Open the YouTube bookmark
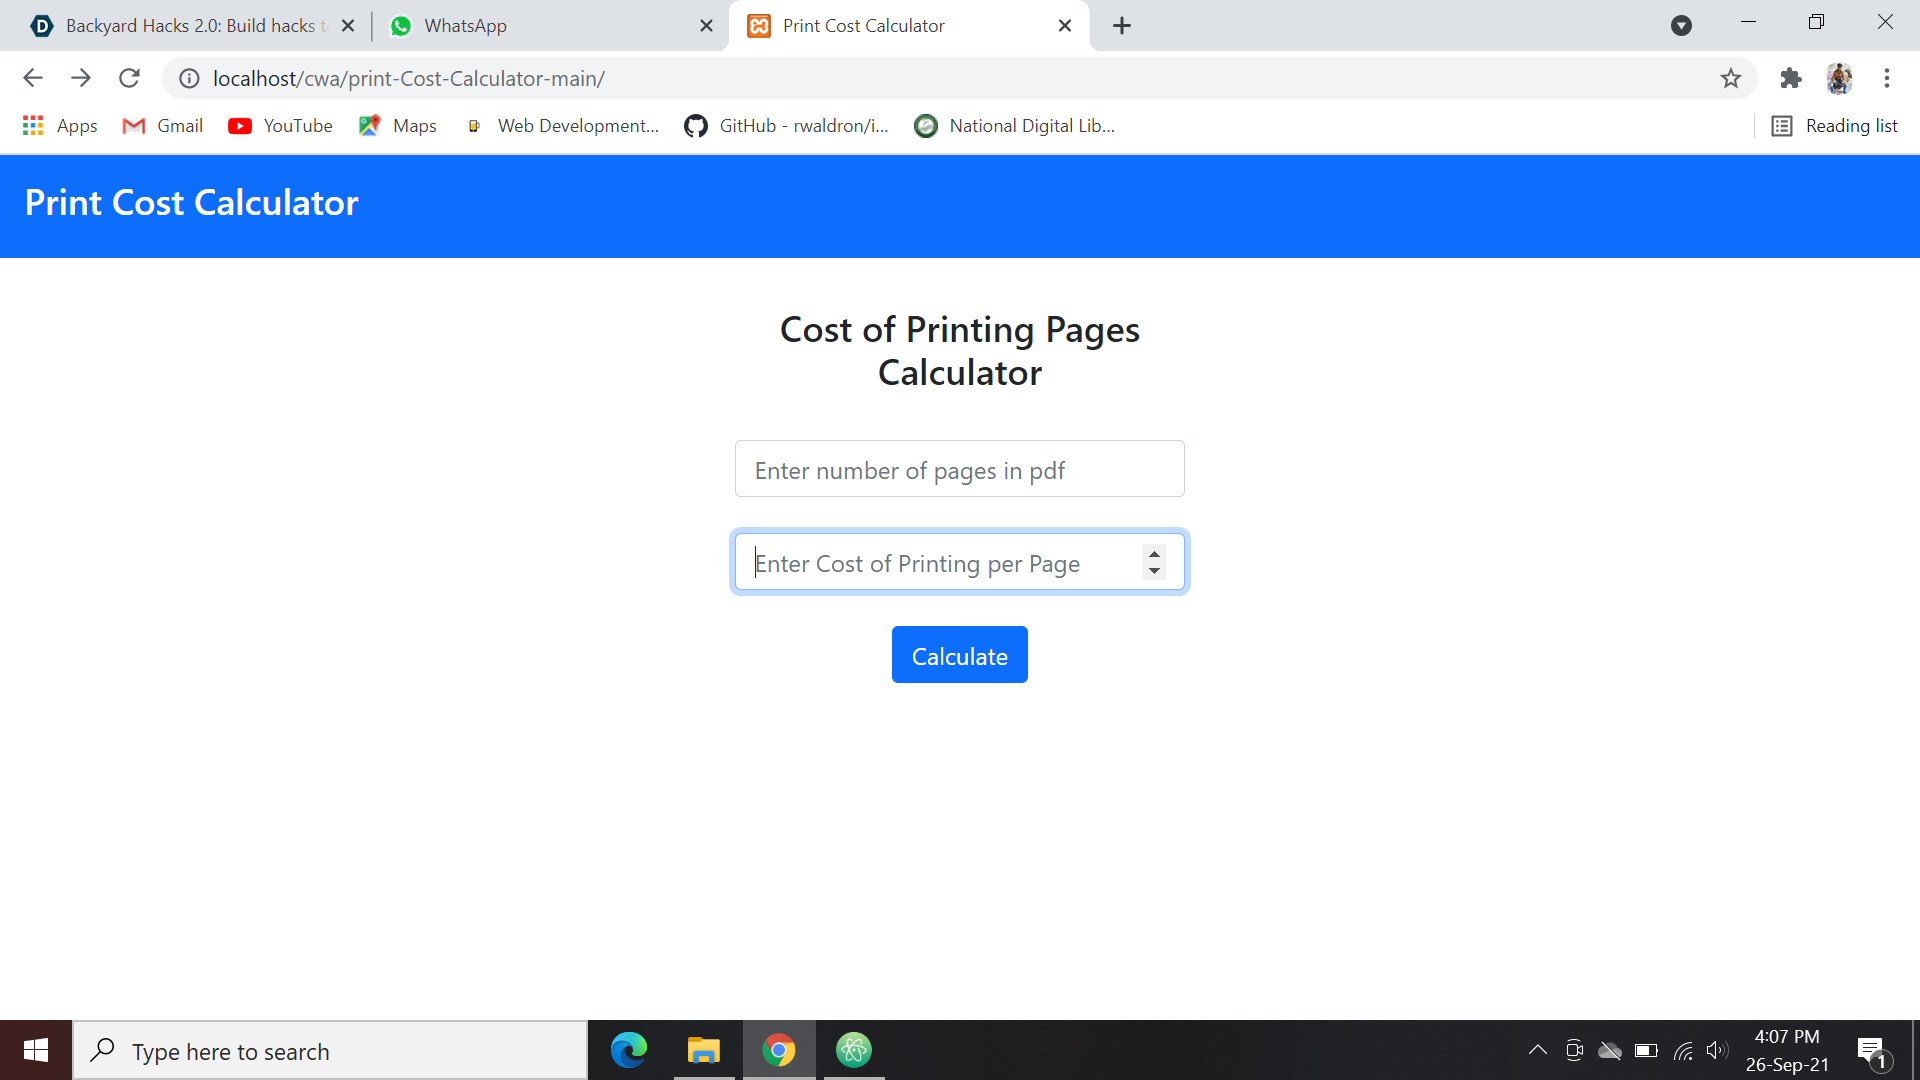 point(280,125)
